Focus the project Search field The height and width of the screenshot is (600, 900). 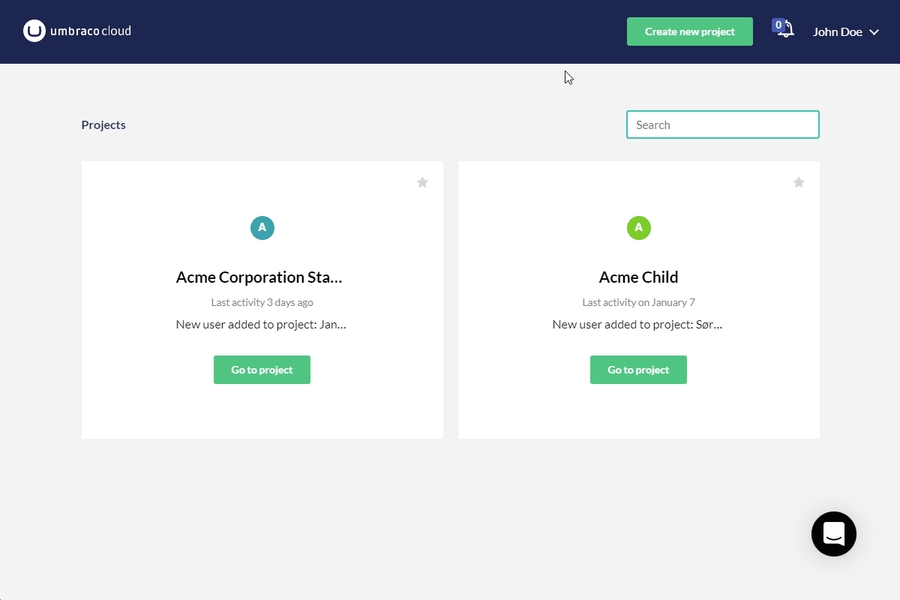point(722,125)
